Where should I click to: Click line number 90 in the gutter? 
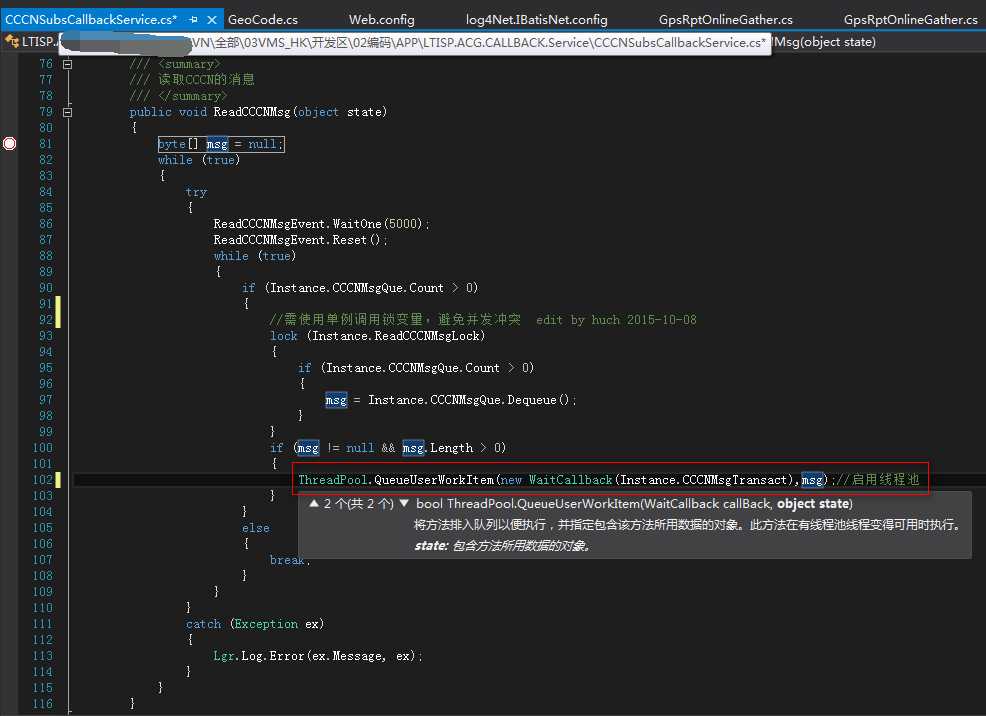pyautogui.click(x=46, y=288)
